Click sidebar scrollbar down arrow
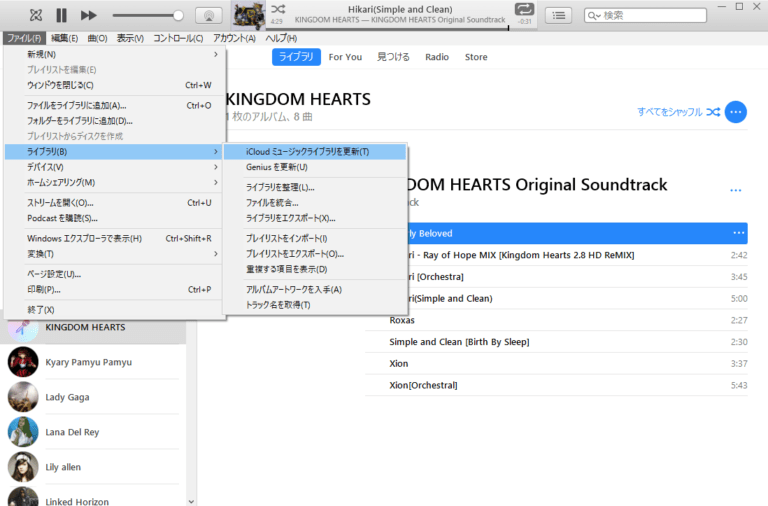Viewport: 768px width, 506px height. (192, 502)
